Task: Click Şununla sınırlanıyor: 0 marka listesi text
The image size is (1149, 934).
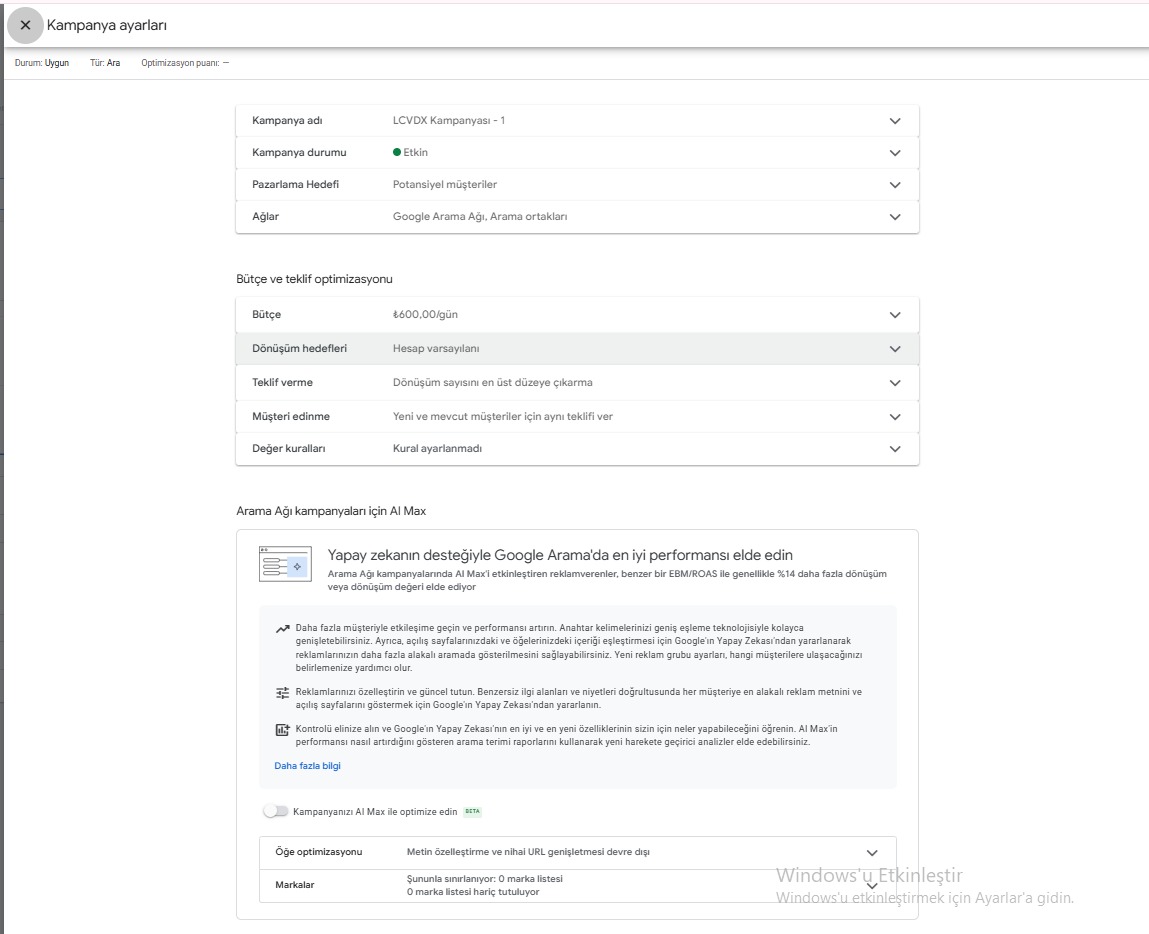Action: (x=484, y=878)
